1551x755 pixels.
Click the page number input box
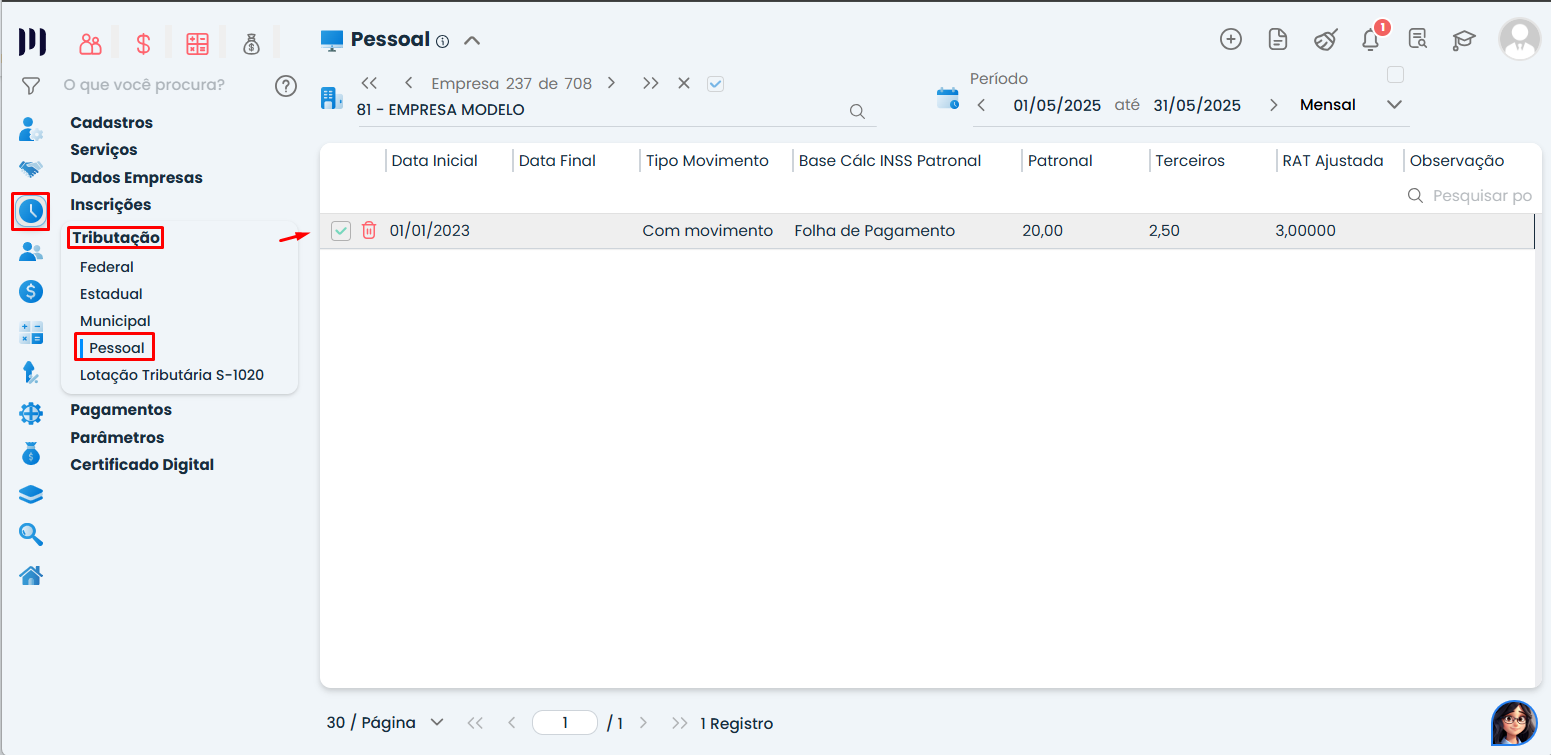pos(565,723)
